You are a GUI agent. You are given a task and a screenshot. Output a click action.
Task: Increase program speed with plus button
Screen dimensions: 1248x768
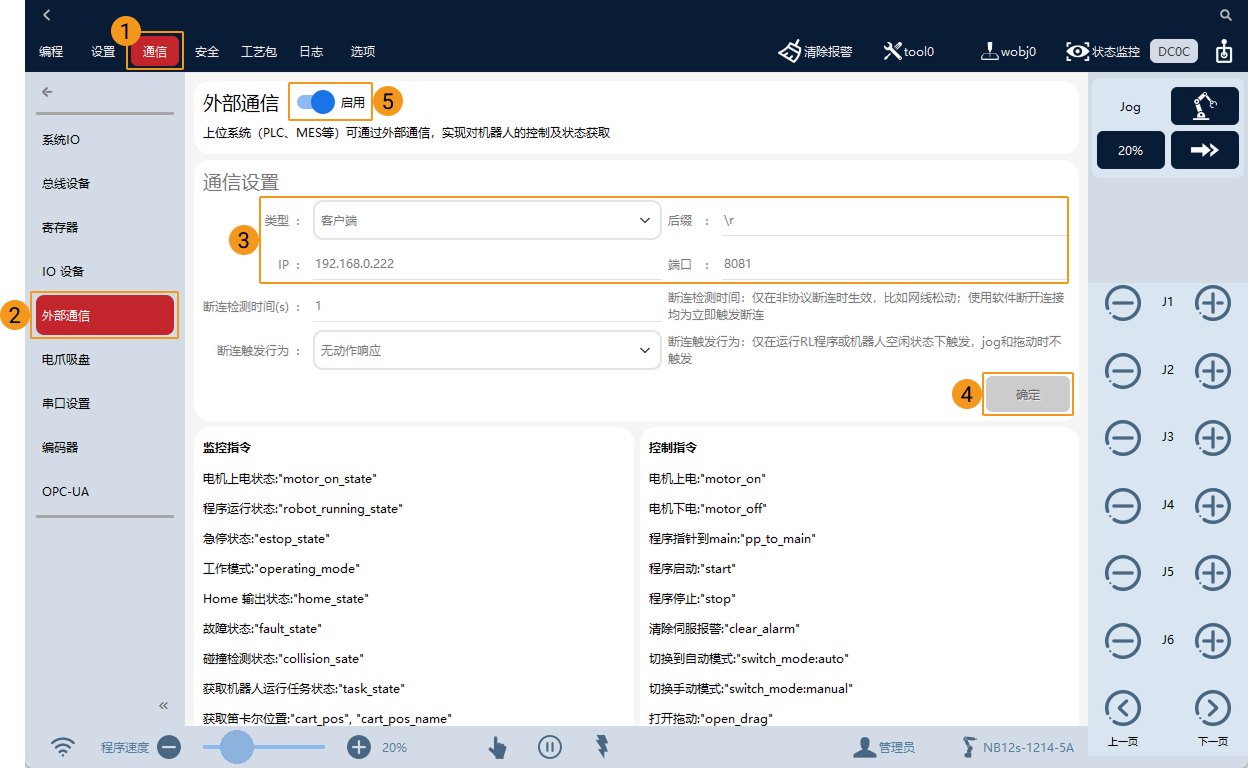pos(358,747)
